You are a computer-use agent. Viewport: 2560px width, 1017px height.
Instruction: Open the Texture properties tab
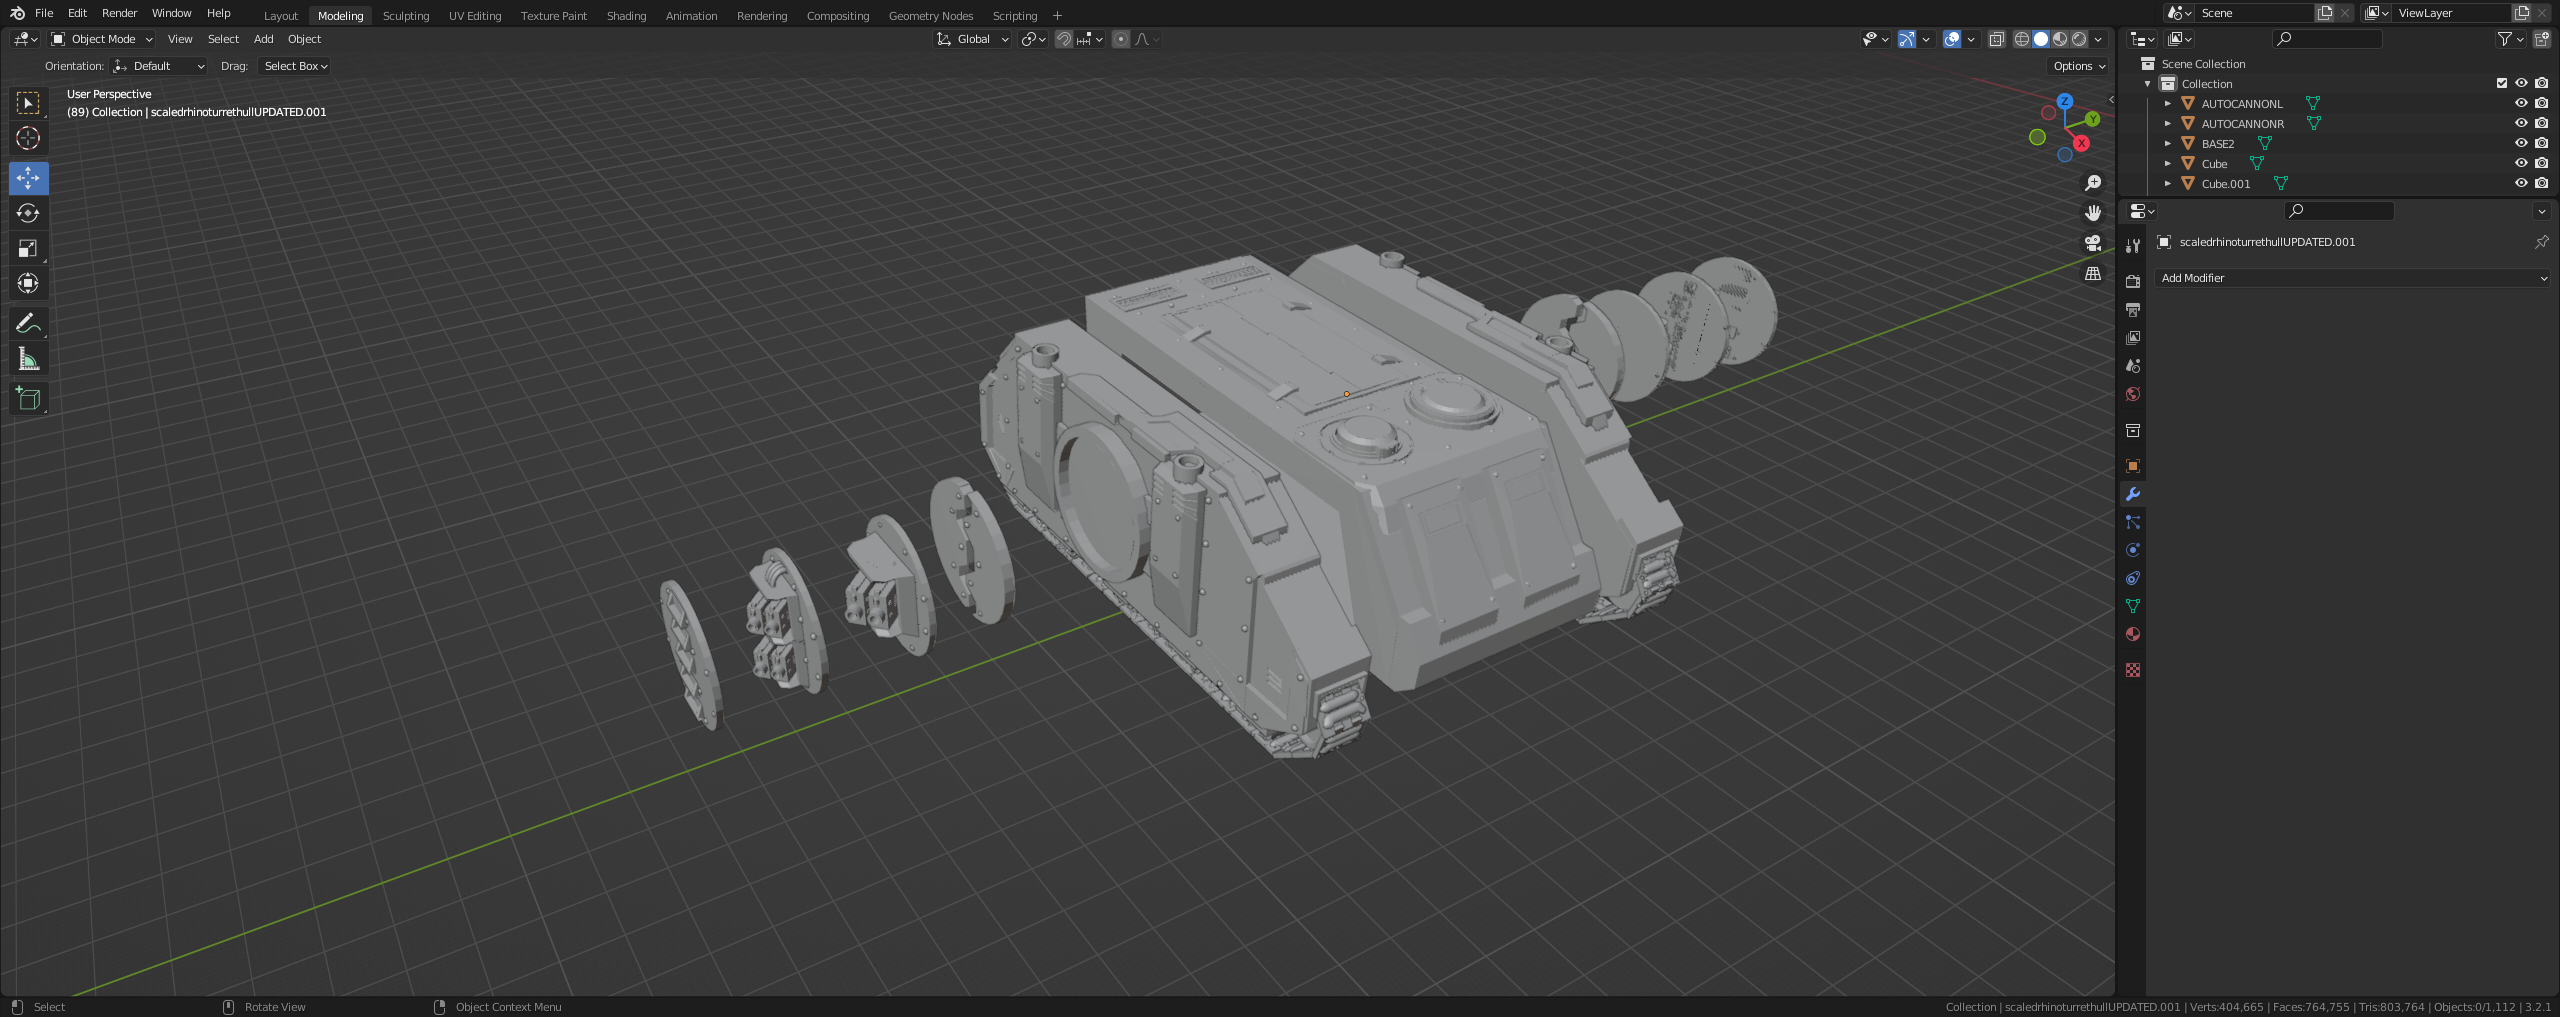[2133, 670]
